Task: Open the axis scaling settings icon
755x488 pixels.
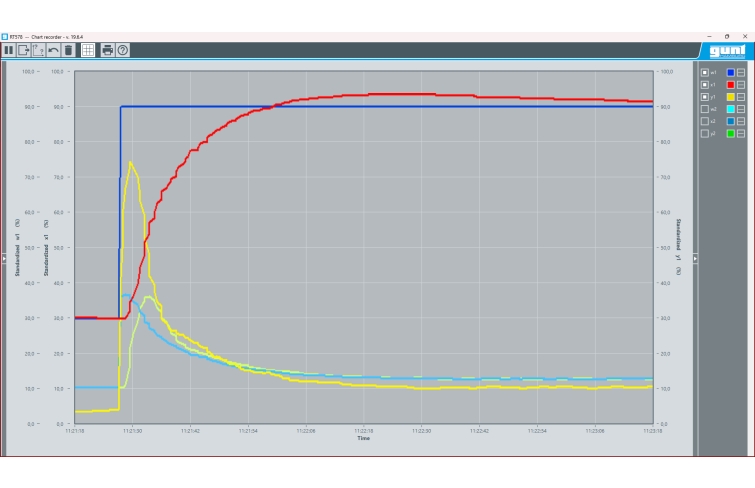Action: click(x=39, y=49)
